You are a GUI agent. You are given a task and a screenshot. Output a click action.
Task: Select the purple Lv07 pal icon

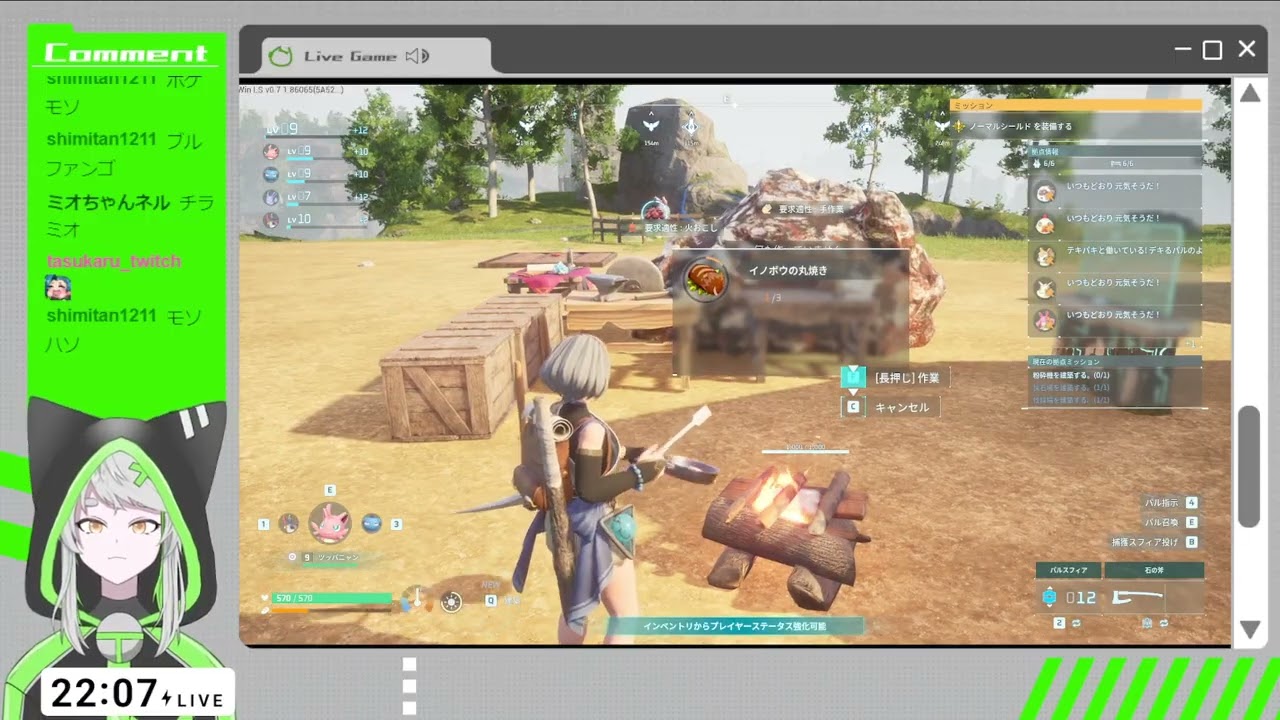pyautogui.click(x=270, y=197)
